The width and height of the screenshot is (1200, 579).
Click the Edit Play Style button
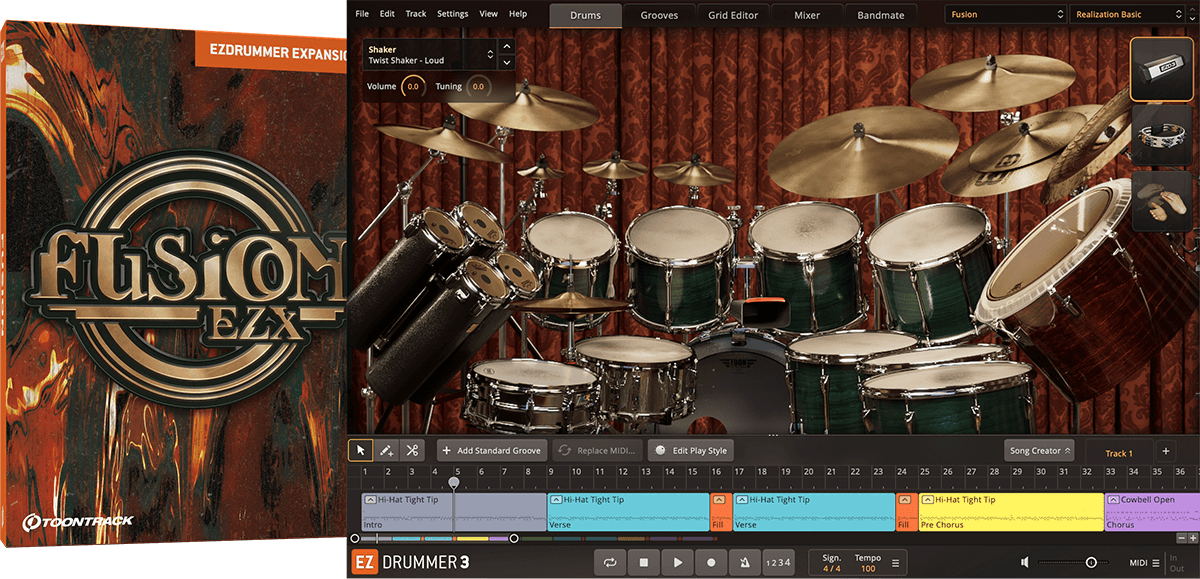[x=691, y=451]
